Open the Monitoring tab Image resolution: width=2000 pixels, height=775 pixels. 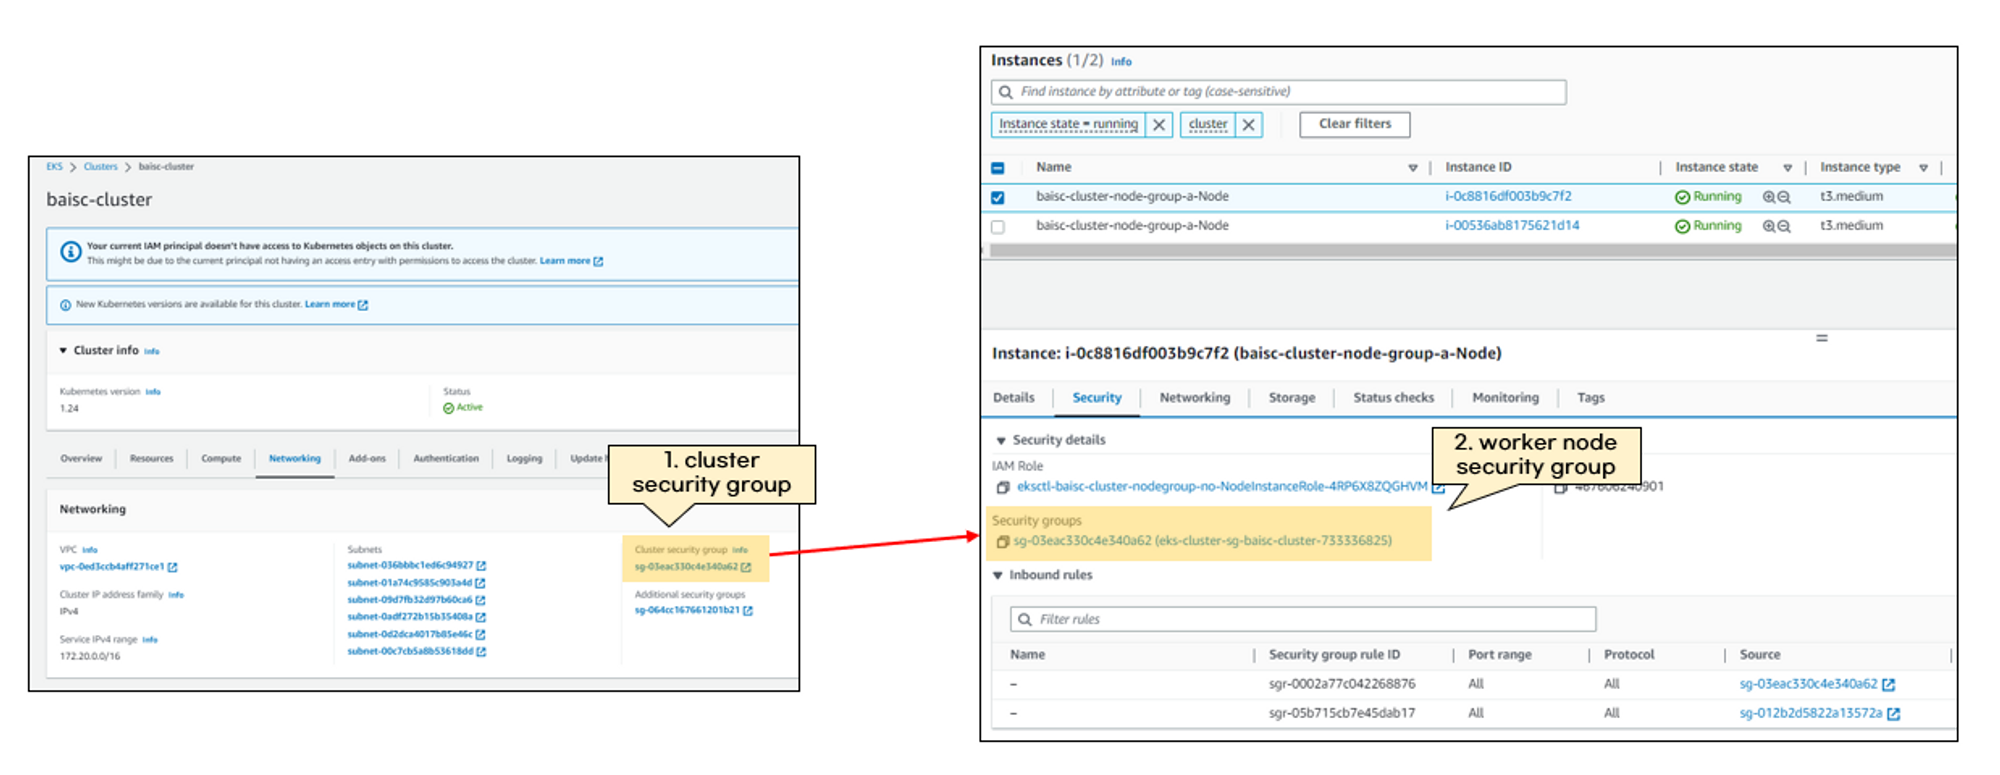pyautogui.click(x=1505, y=398)
